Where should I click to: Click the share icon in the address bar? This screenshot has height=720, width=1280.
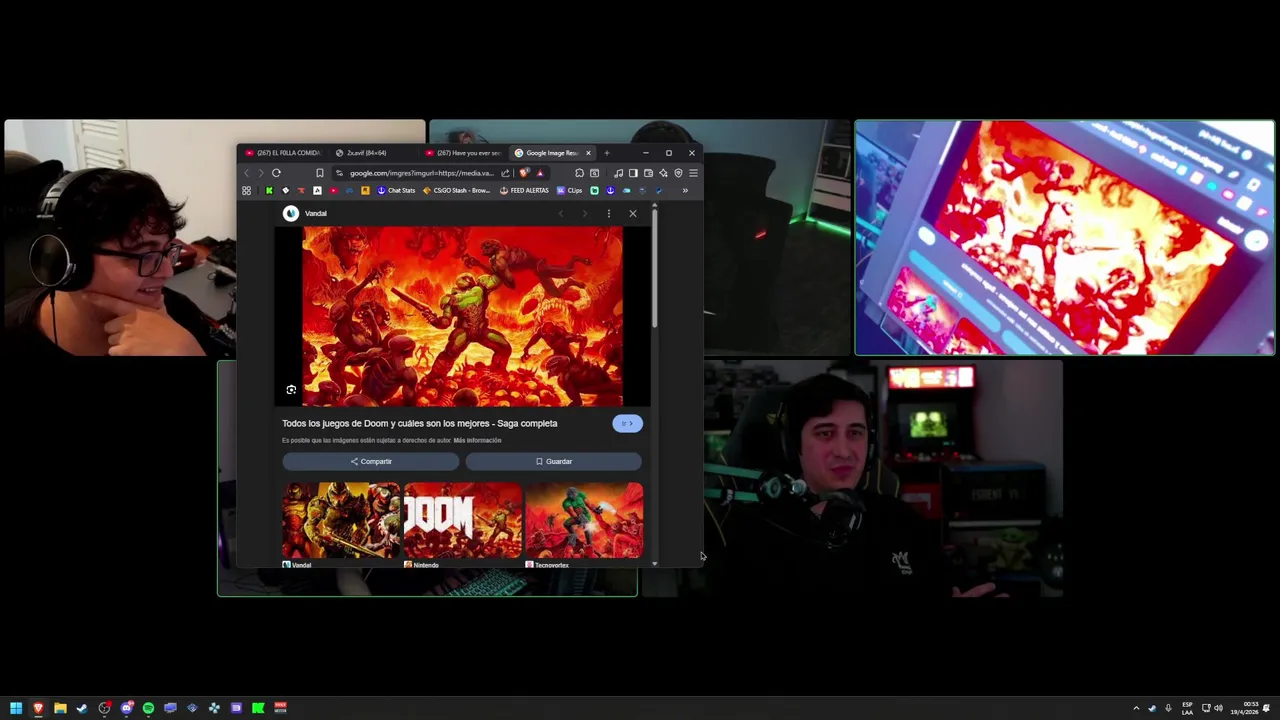(505, 173)
